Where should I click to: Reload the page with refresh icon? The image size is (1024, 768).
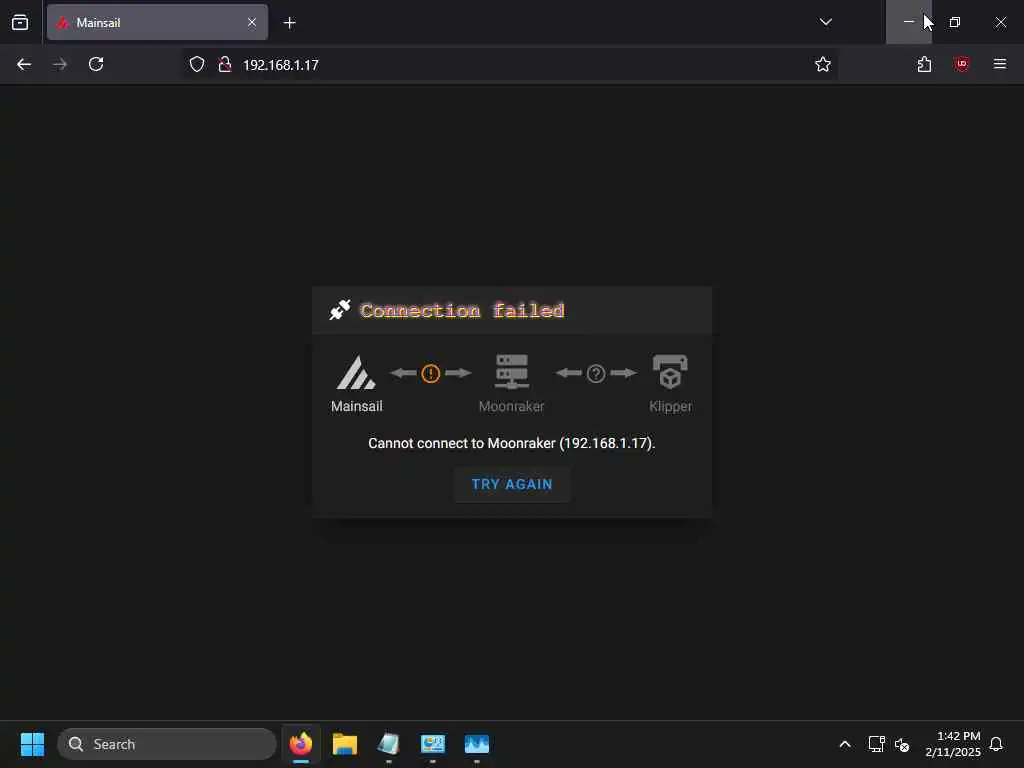tap(96, 64)
